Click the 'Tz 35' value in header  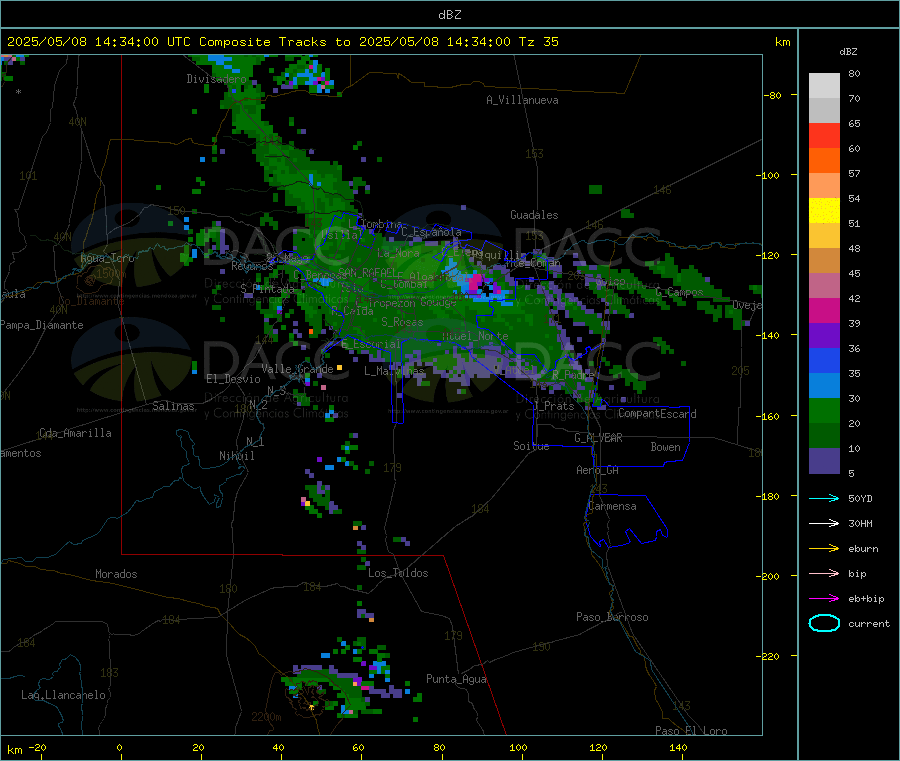538,42
